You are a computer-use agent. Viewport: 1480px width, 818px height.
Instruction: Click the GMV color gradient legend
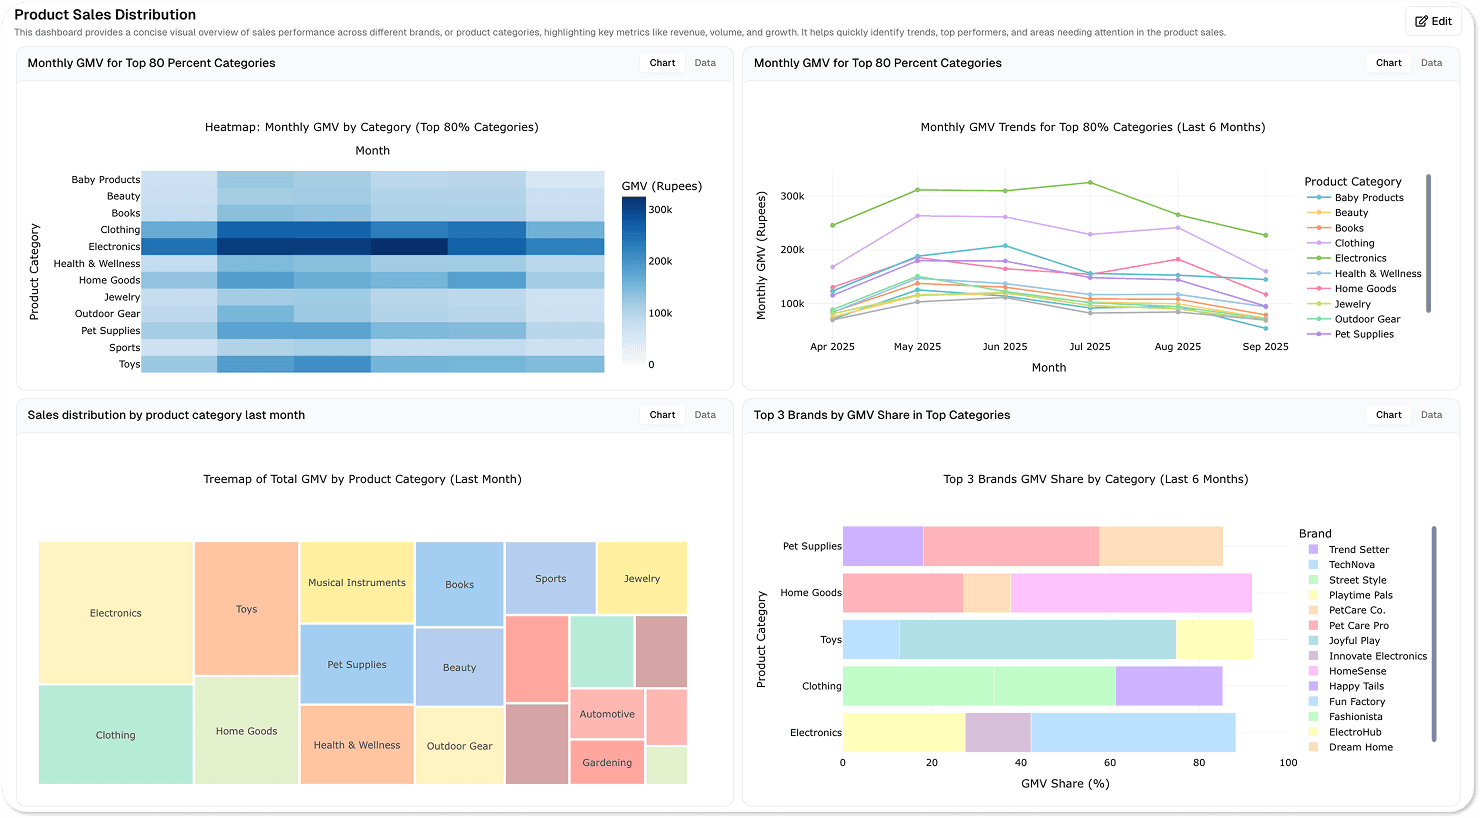pos(632,280)
